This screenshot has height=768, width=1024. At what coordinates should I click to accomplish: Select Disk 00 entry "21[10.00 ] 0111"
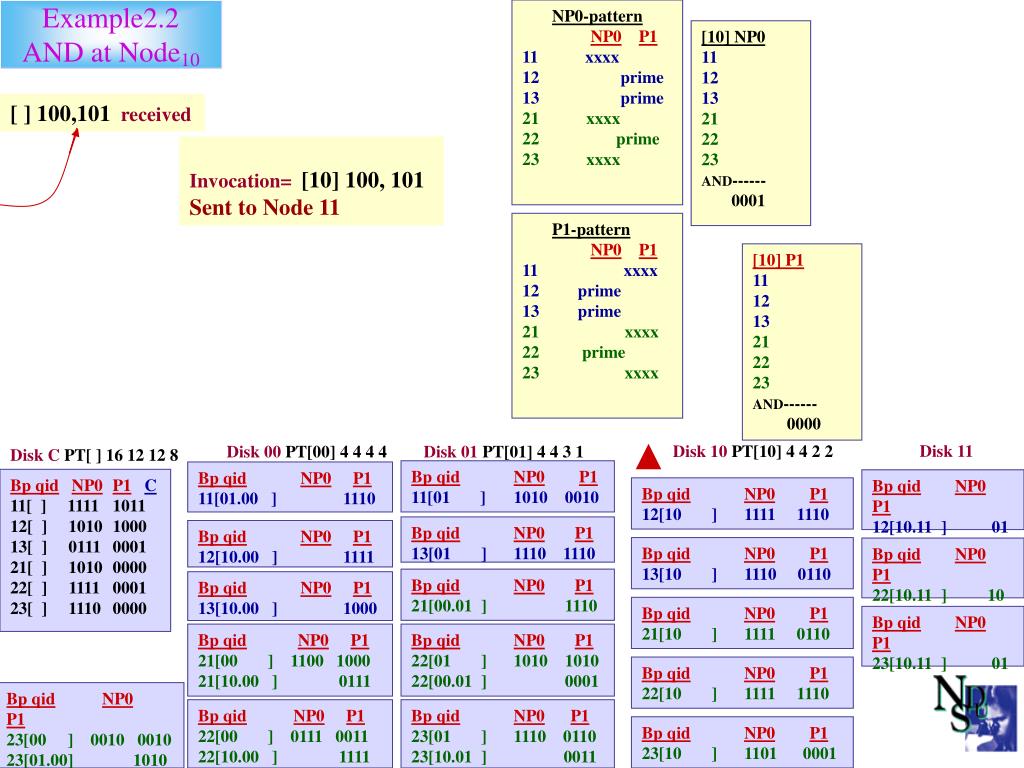(x=284, y=682)
